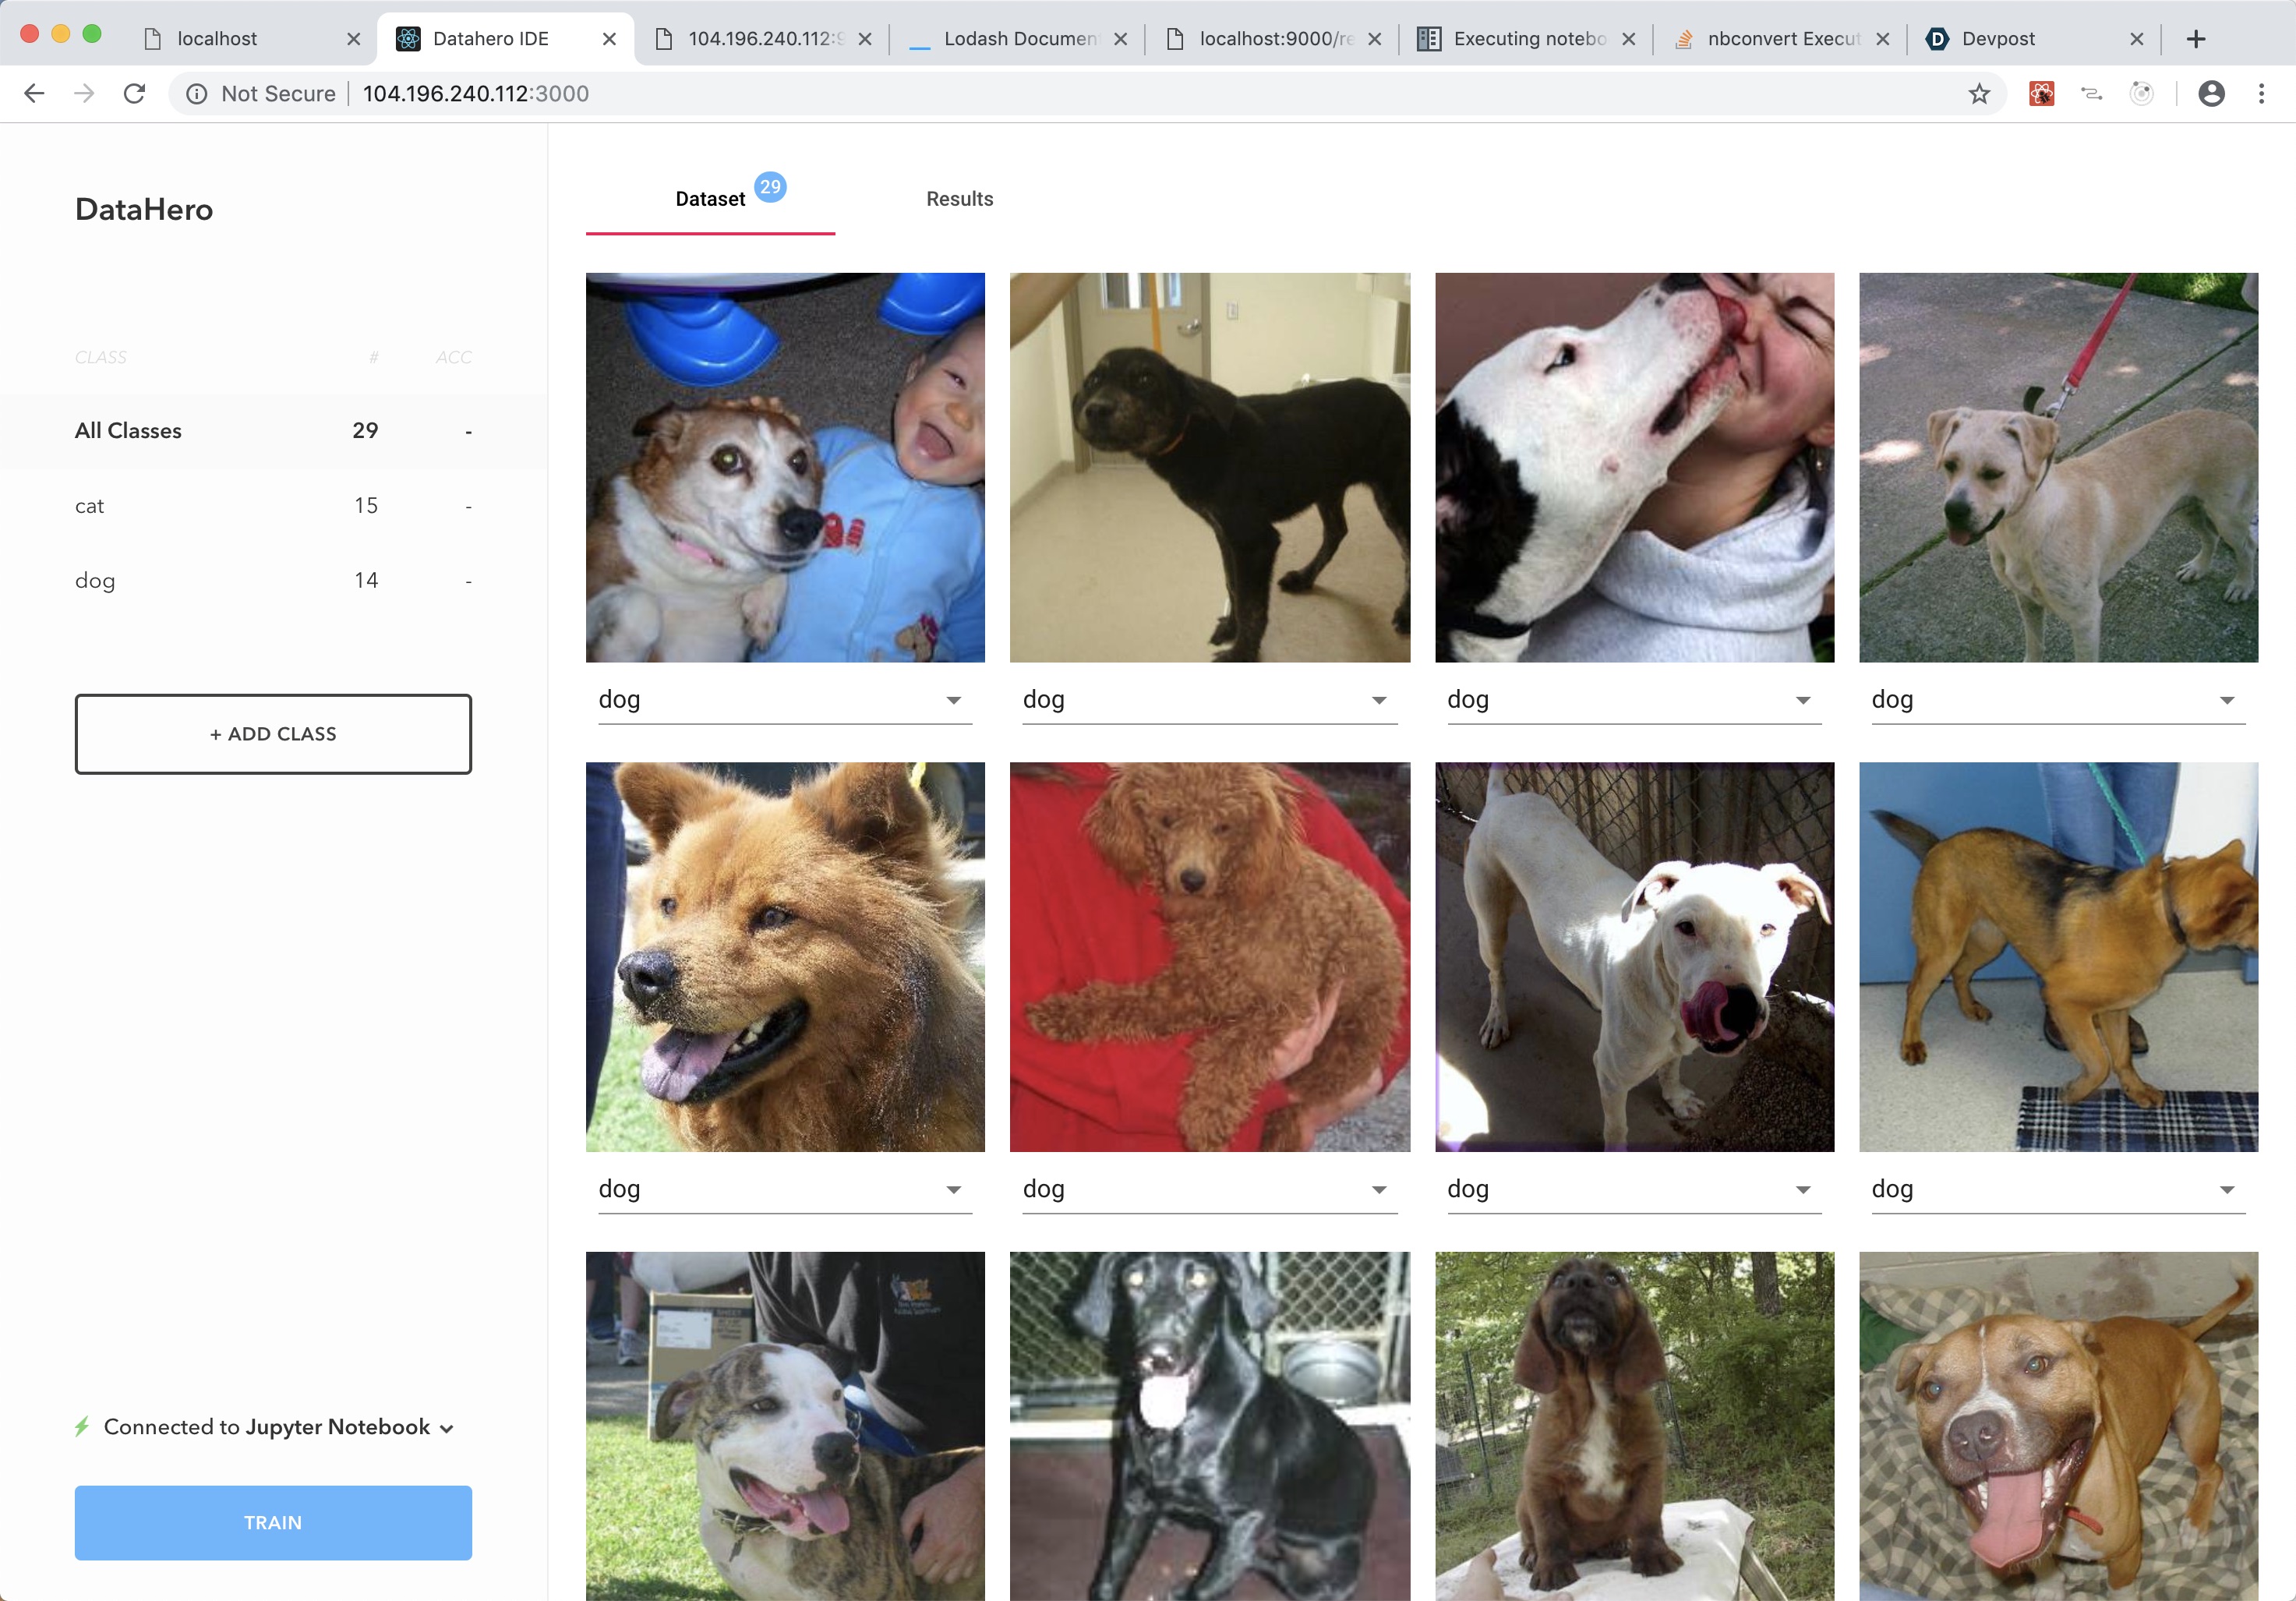The height and width of the screenshot is (1601, 2296).
Task: Reload the page with refresh icon
Action: pos(134,94)
